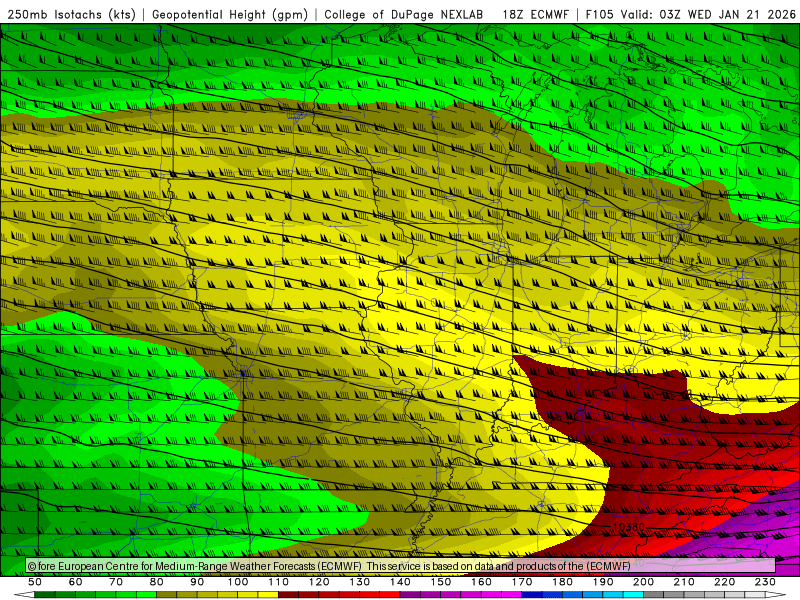
Task: Click the "250mb Isotachs (kts)" title text
Action: [x=71, y=15]
